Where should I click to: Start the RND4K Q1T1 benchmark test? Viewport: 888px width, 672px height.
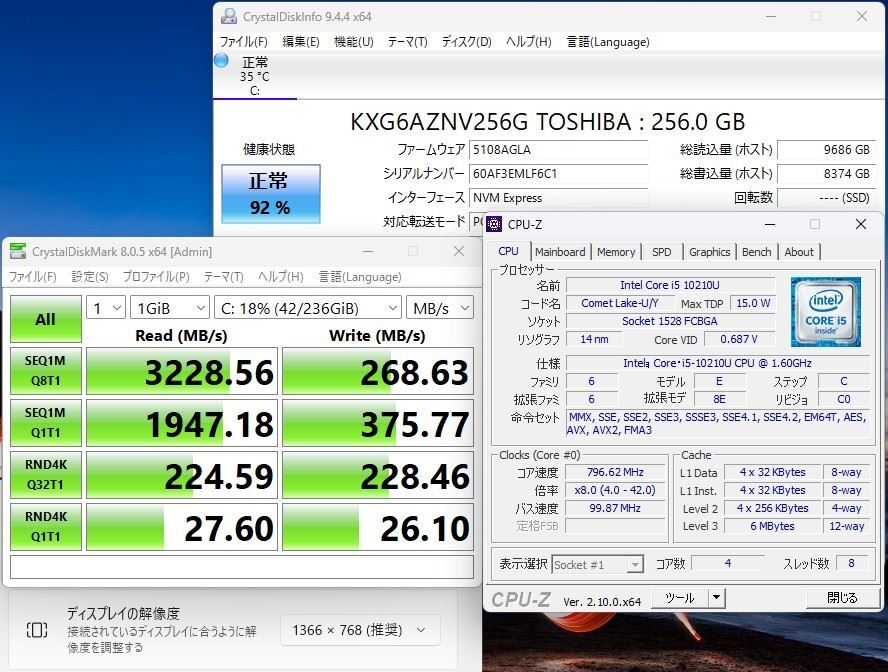coord(45,527)
